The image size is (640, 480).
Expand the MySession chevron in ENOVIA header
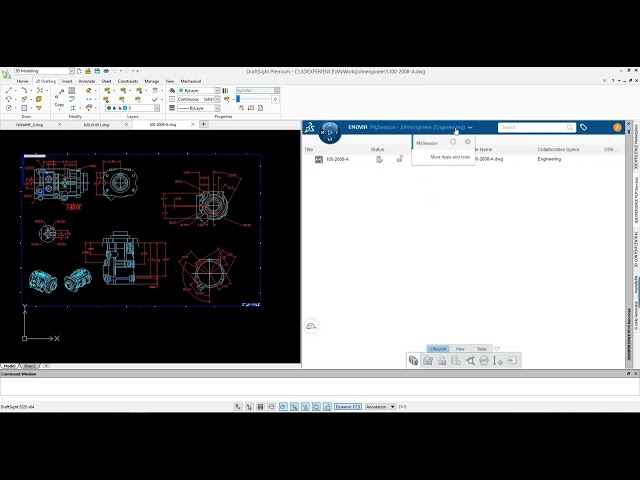(470, 127)
